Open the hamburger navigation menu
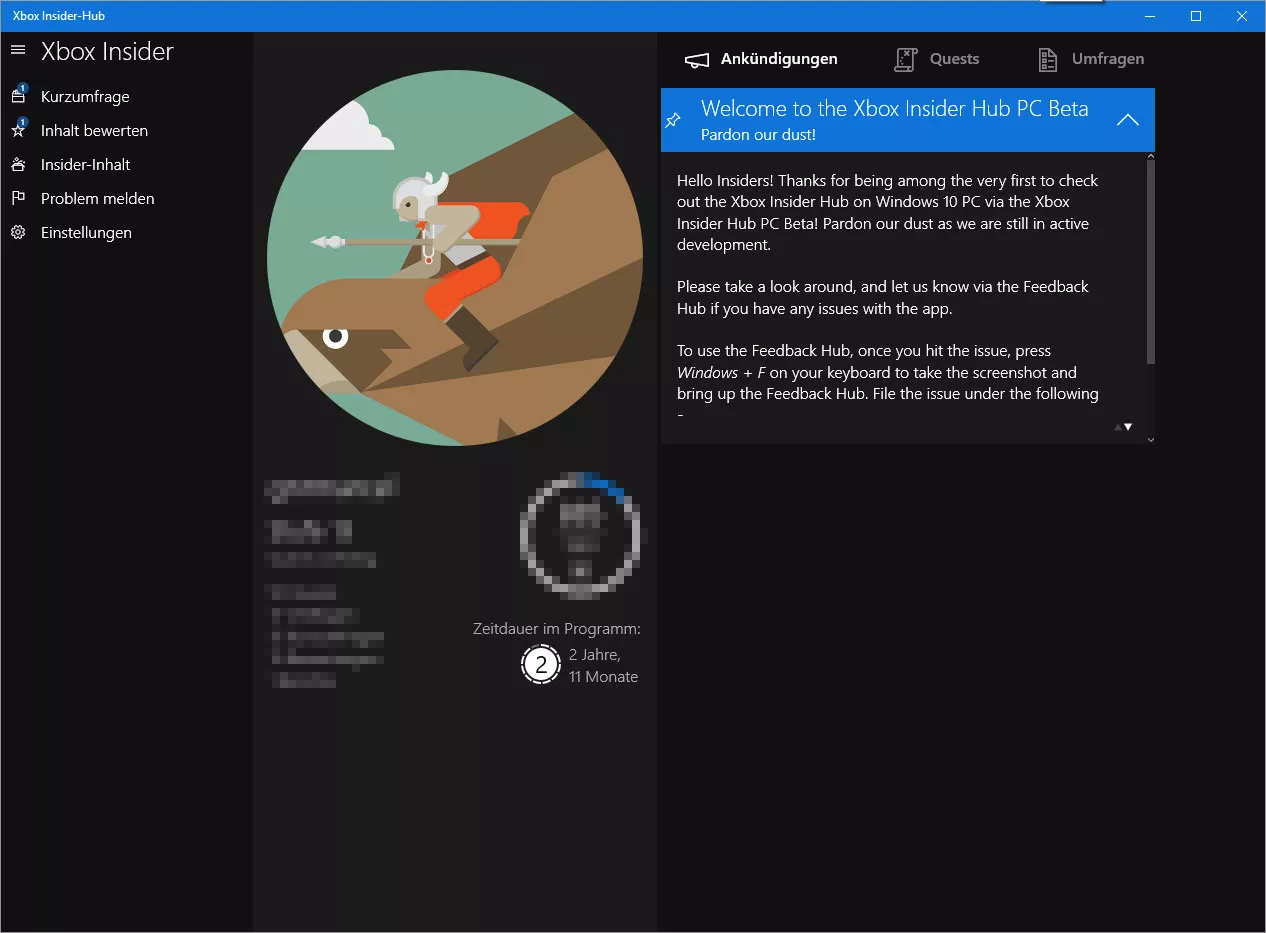This screenshot has height=933, width=1266. click(18, 50)
